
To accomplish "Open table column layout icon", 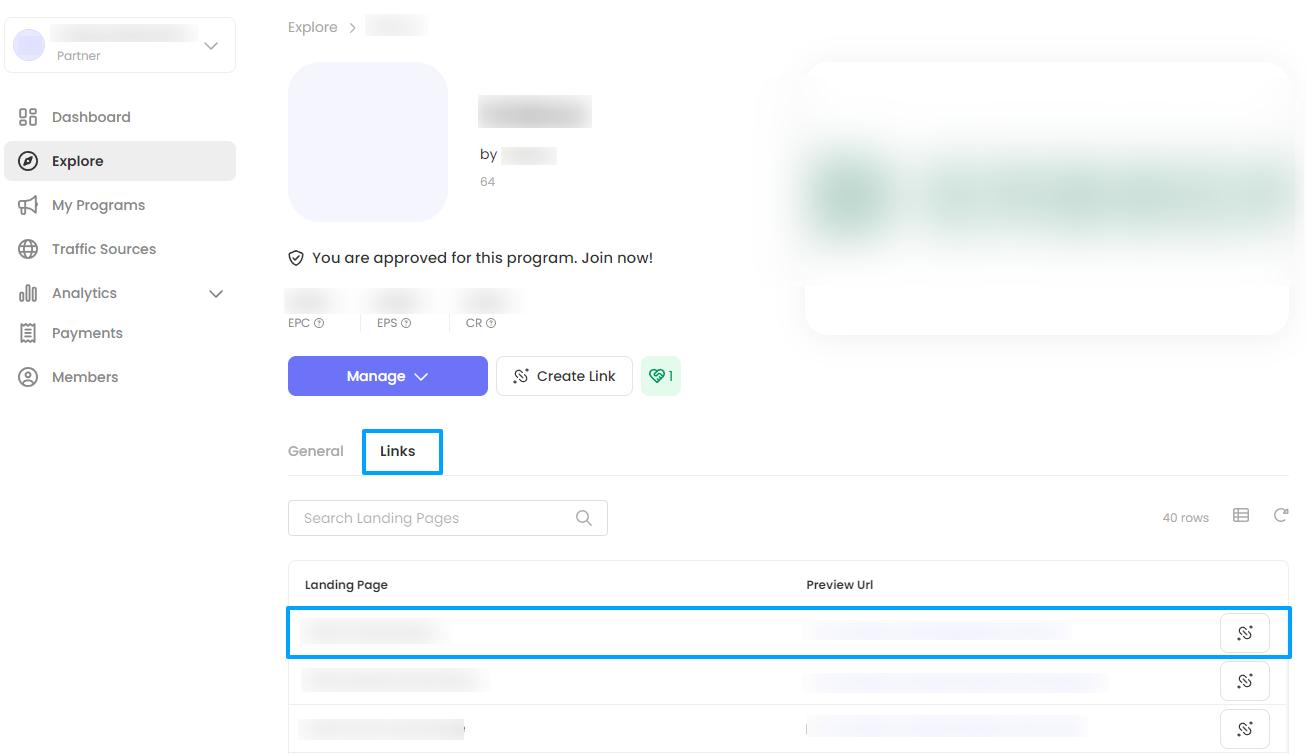I will (1241, 516).
